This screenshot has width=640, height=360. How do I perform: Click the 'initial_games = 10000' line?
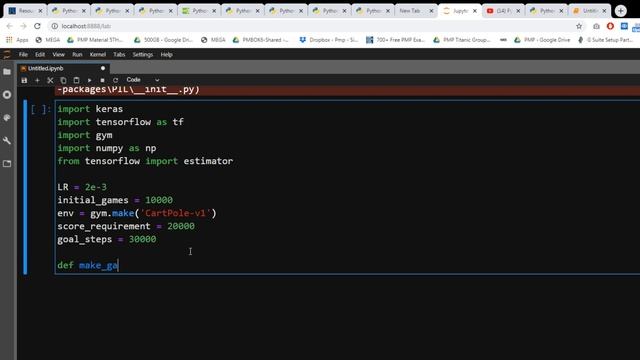click(x=115, y=200)
